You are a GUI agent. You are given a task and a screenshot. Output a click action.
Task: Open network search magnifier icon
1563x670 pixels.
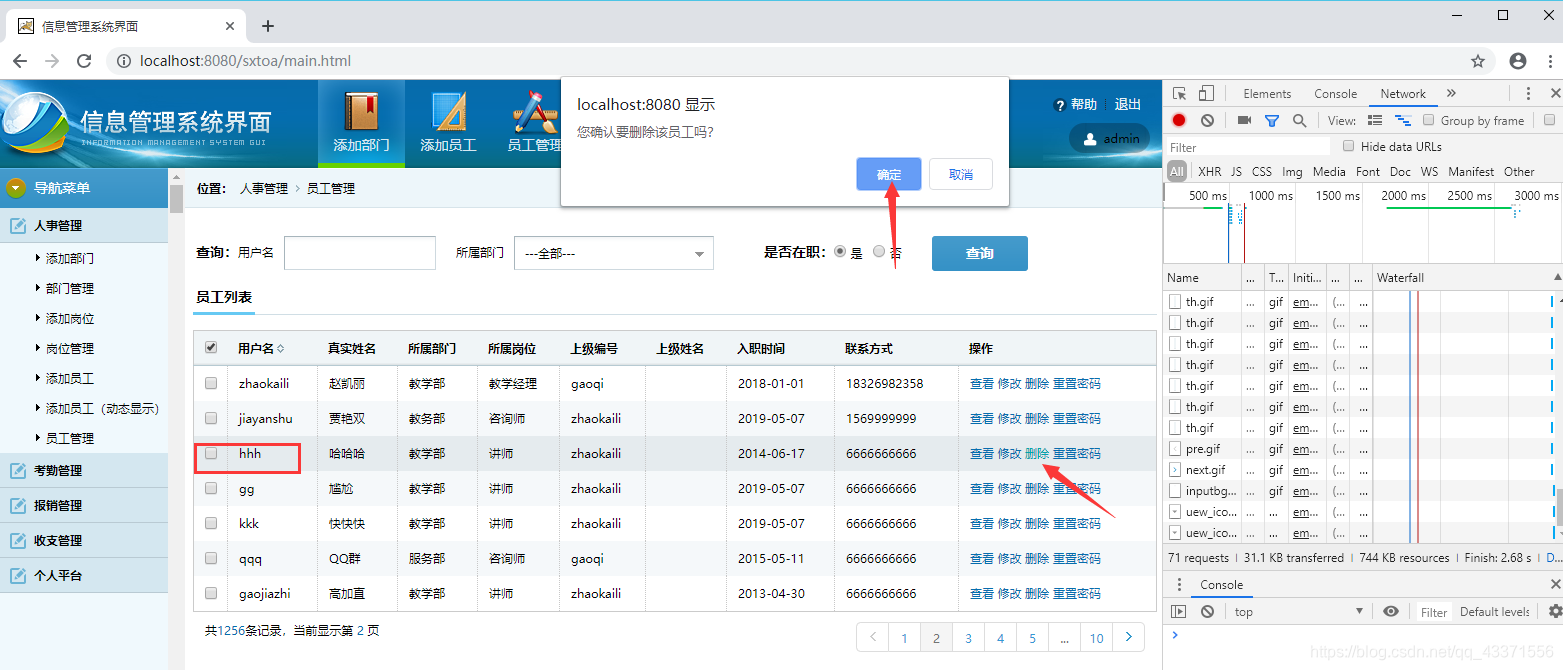(1299, 120)
